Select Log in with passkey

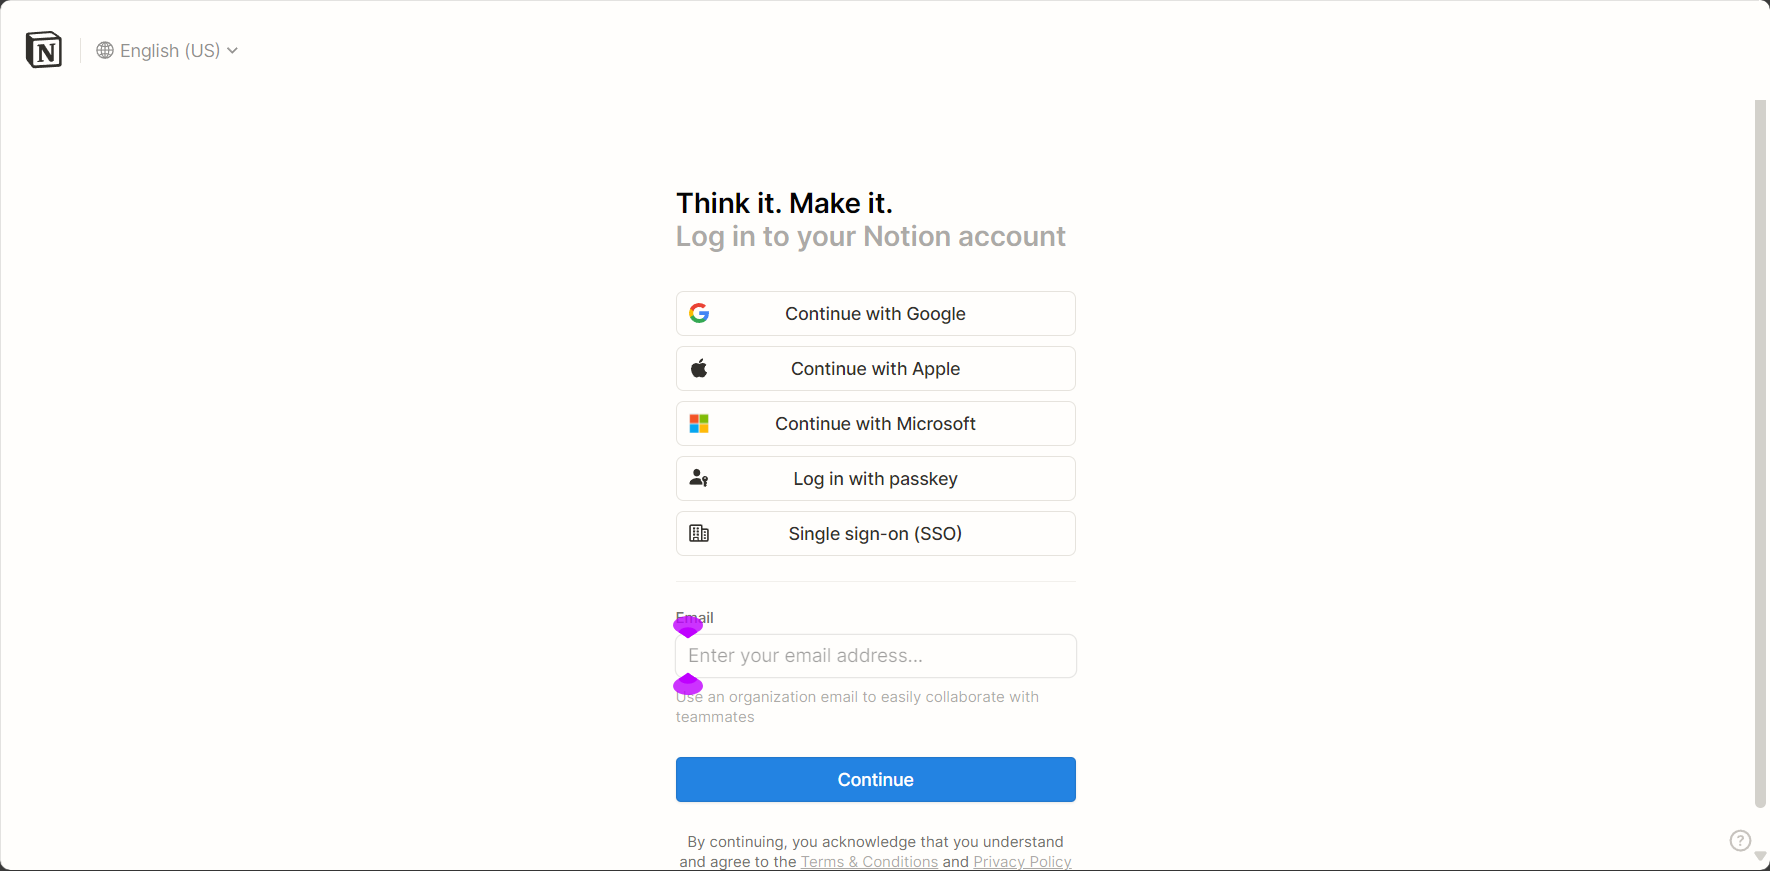click(876, 478)
